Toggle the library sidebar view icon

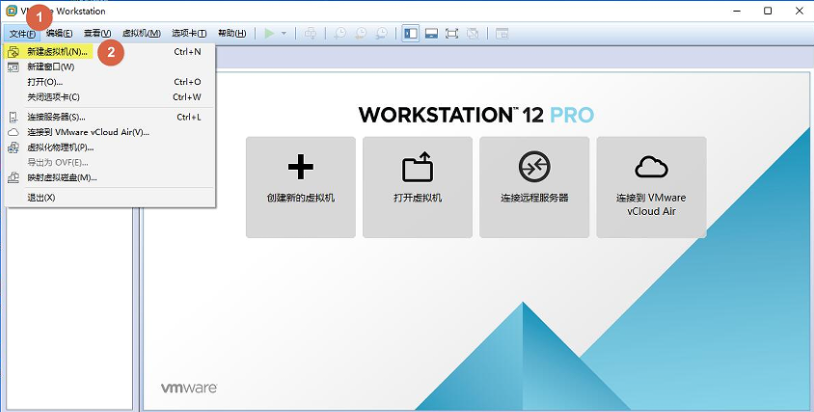[x=411, y=34]
